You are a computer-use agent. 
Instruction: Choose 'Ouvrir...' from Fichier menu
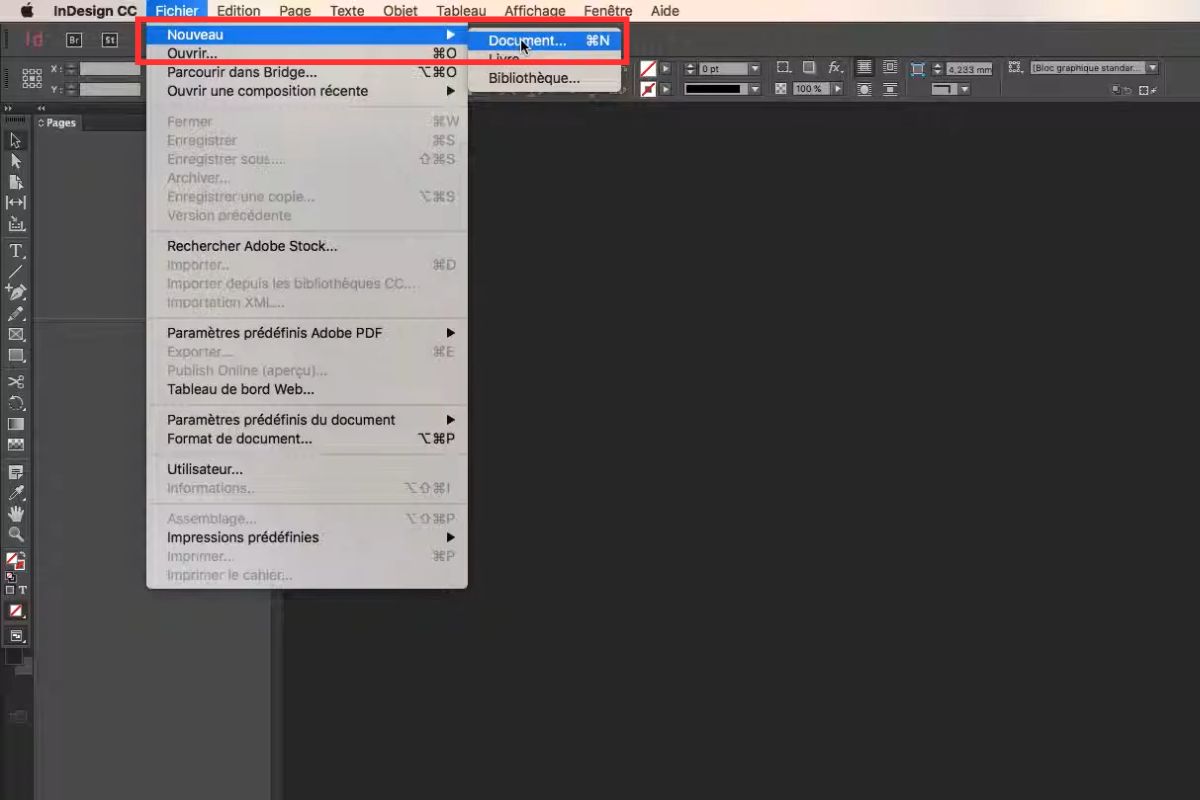[307, 53]
